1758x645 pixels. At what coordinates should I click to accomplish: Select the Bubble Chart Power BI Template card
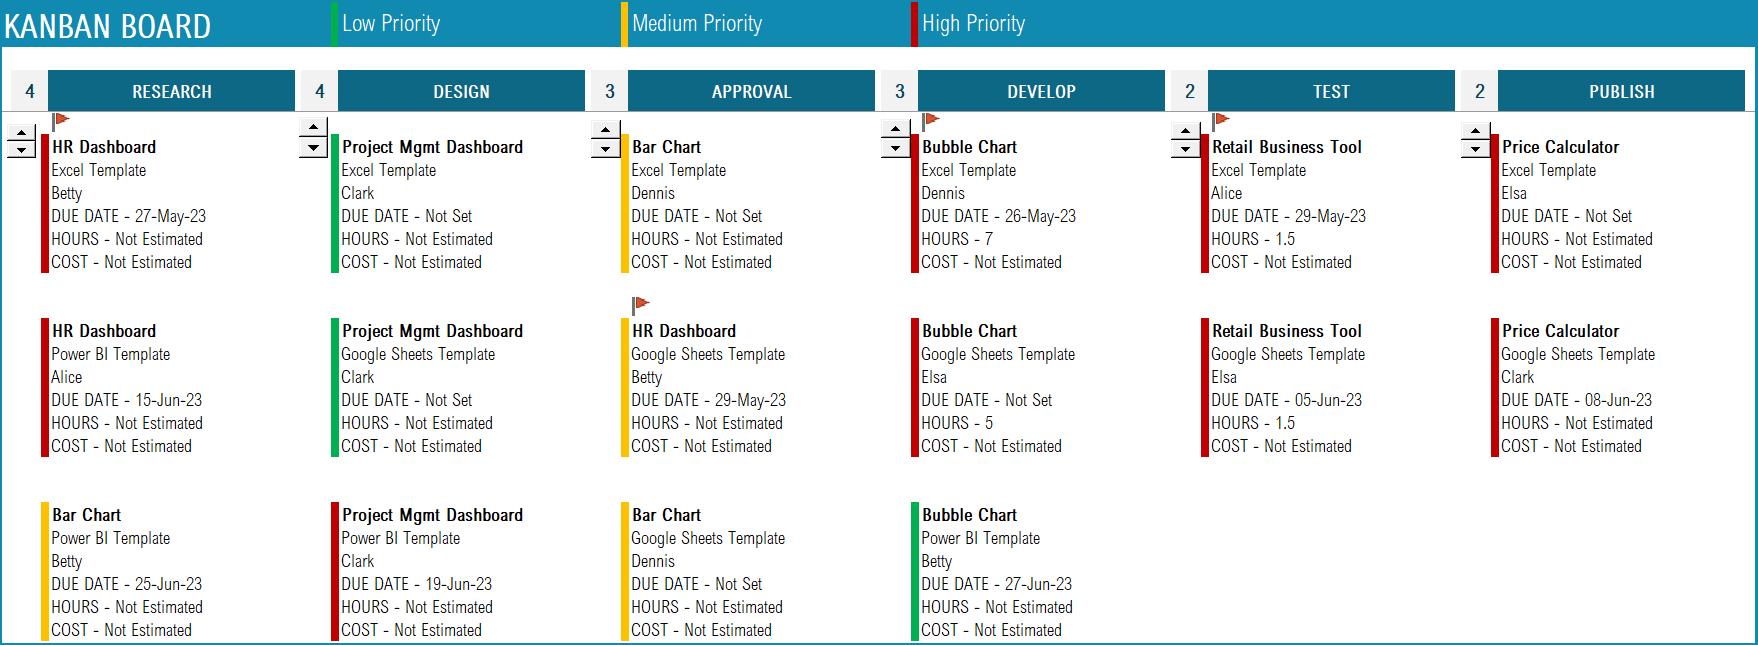996,572
